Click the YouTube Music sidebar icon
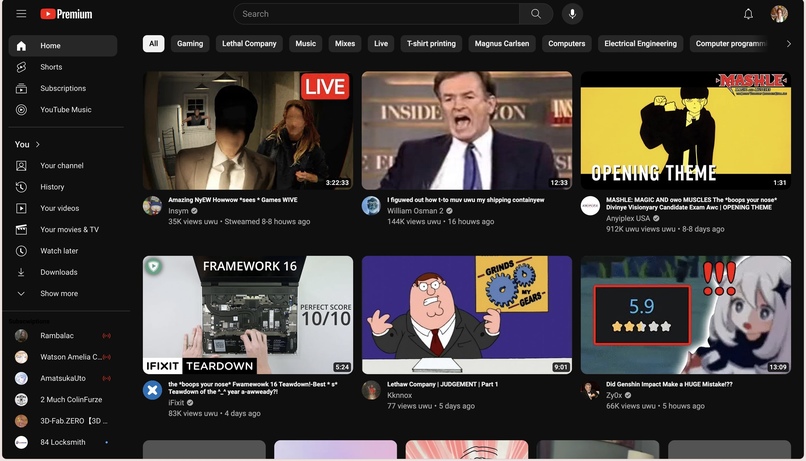Screen dimensions: 806x461 [x=21, y=109]
